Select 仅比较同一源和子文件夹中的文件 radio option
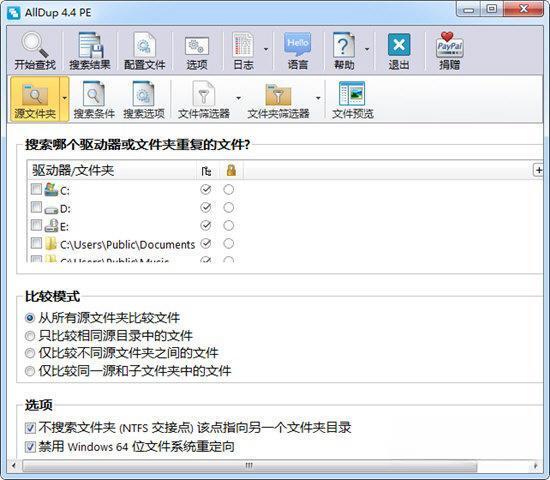The image size is (550, 480). coord(30,371)
